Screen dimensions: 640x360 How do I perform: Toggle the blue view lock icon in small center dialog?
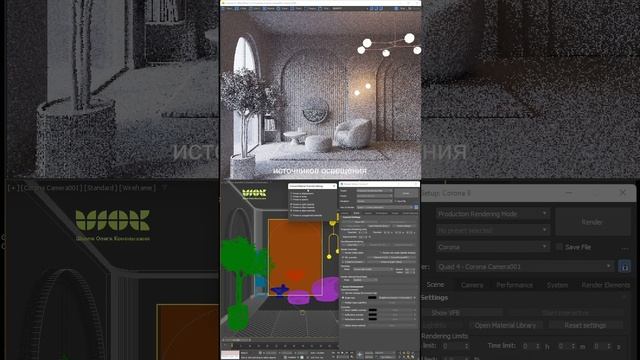[x=416, y=207]
